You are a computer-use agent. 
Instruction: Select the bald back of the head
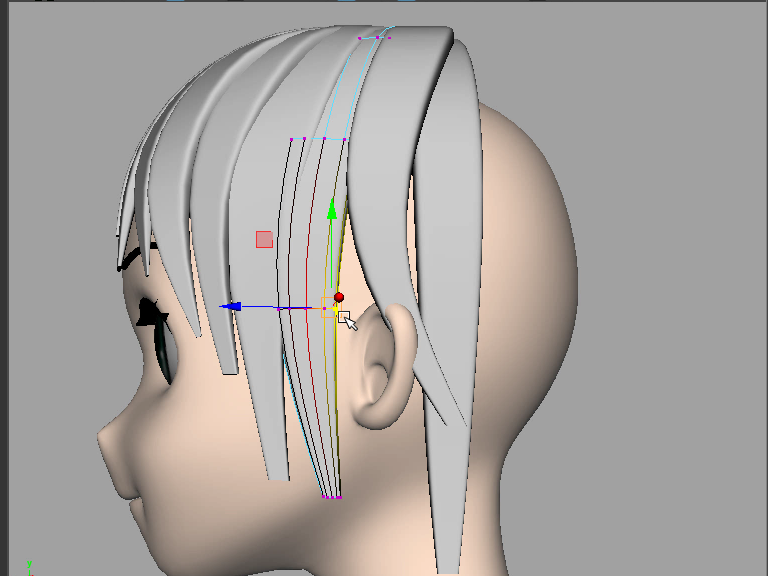530,250
